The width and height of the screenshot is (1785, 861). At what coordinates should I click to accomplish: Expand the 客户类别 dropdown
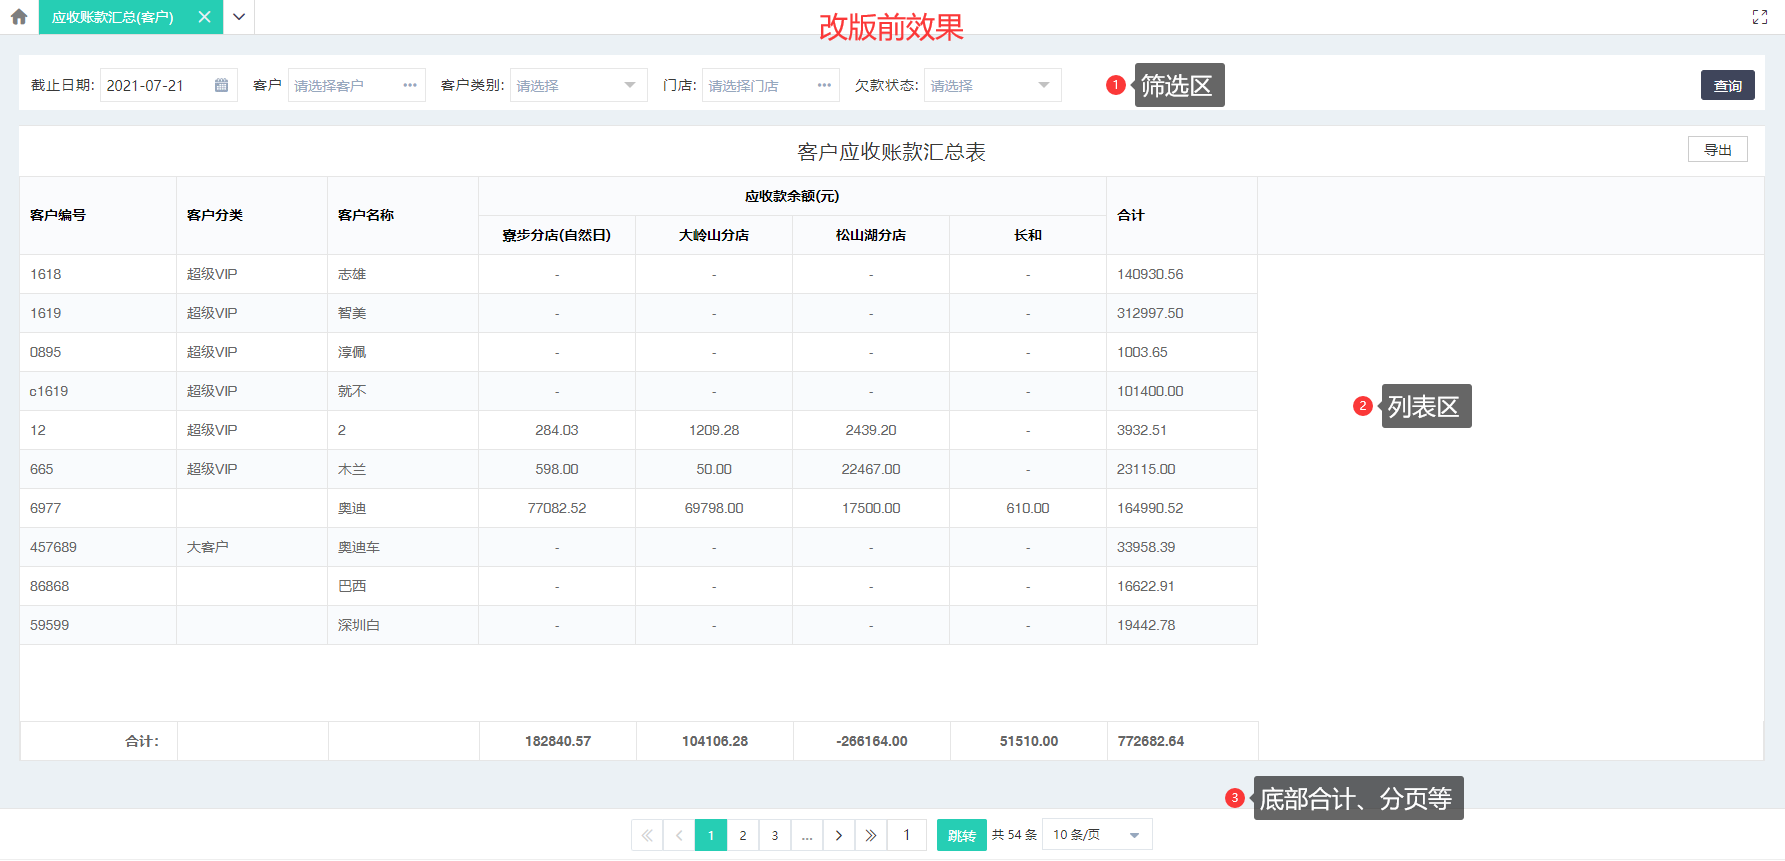pyautogui.click(x=579, y=86)
